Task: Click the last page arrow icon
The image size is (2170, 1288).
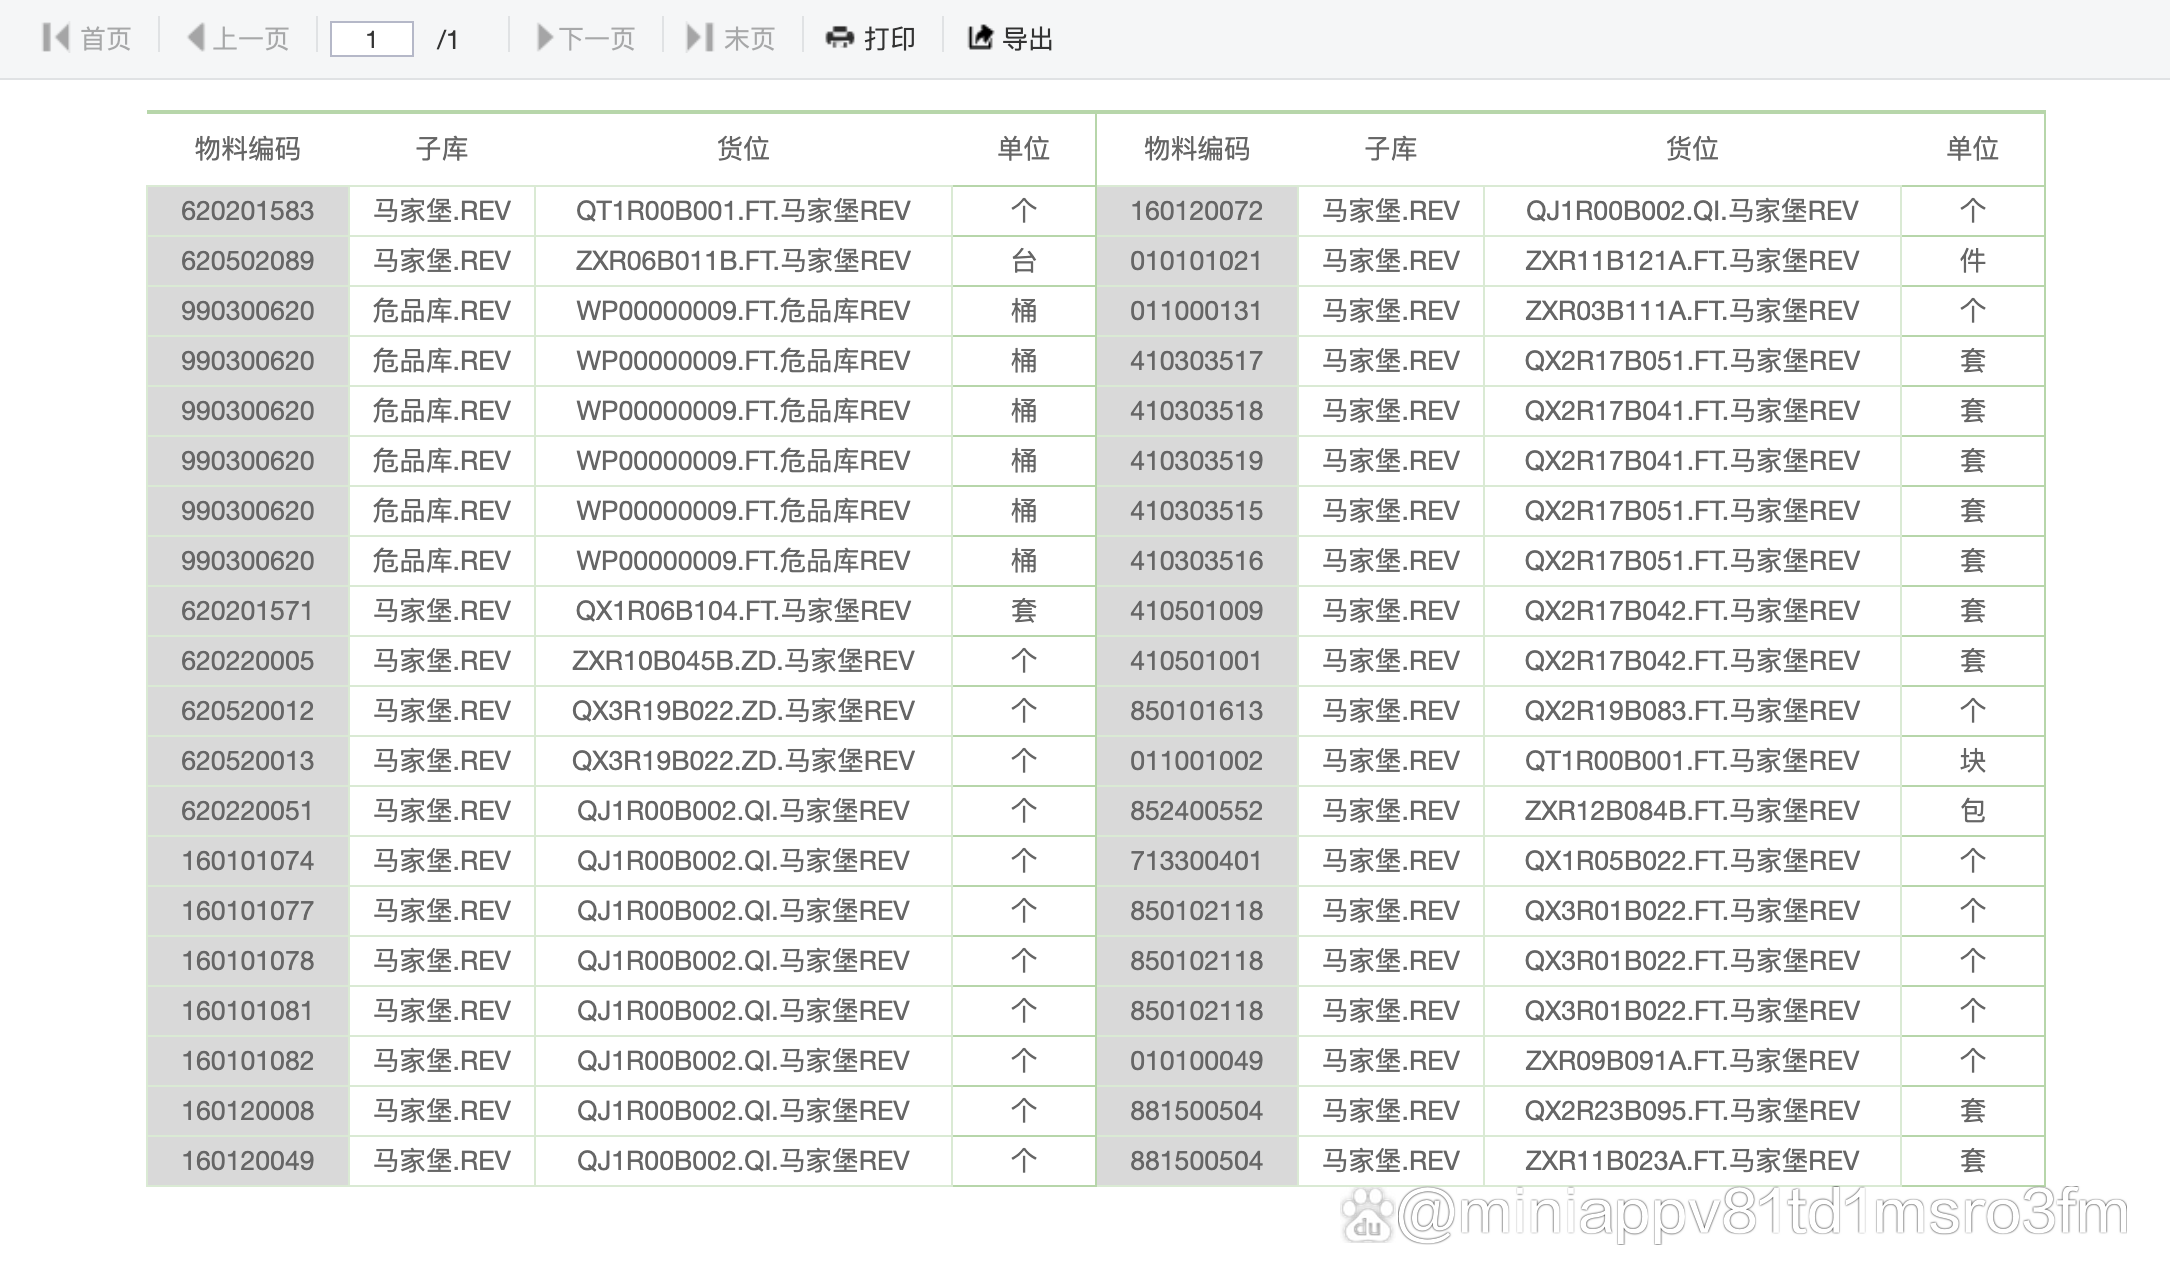Action: point(698,38)
